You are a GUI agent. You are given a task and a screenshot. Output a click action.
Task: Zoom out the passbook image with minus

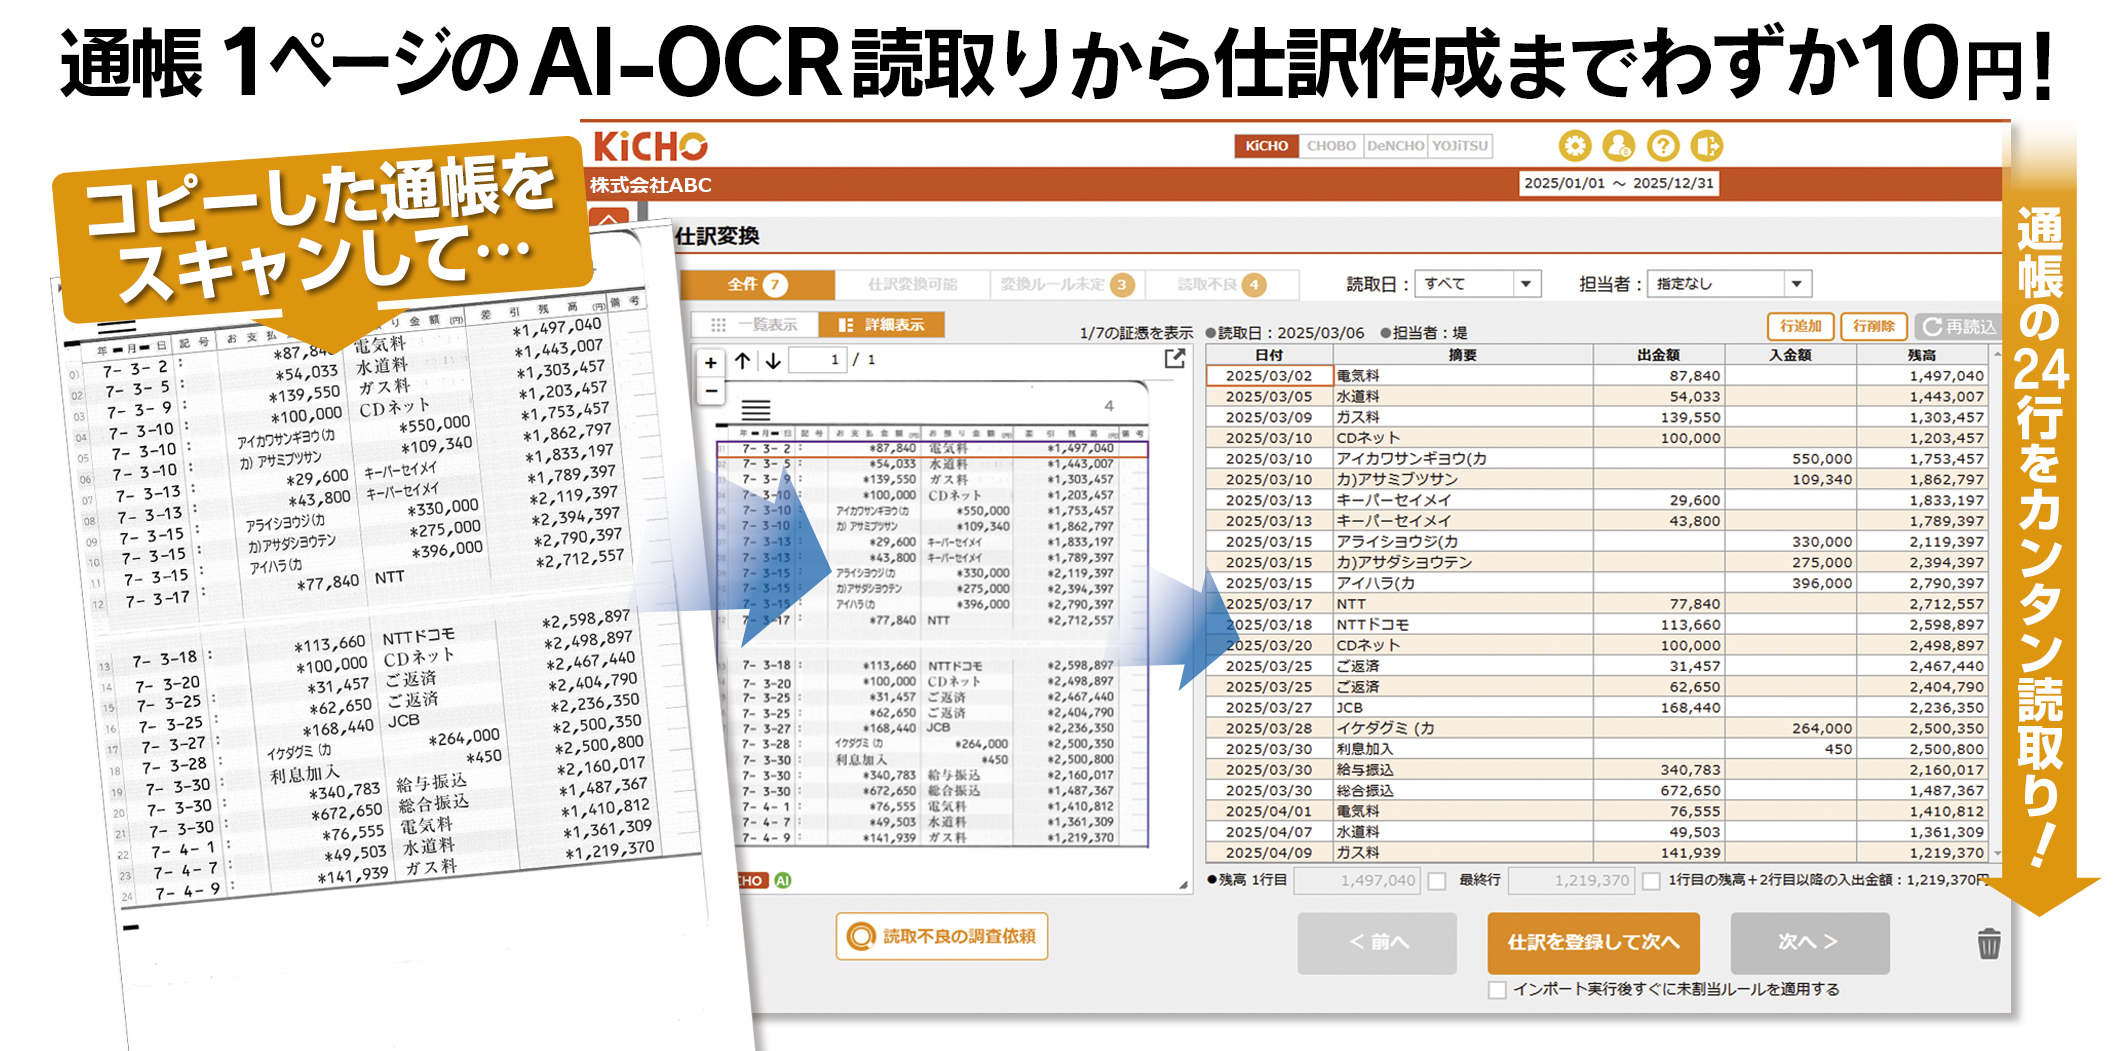tap(710, 391)
